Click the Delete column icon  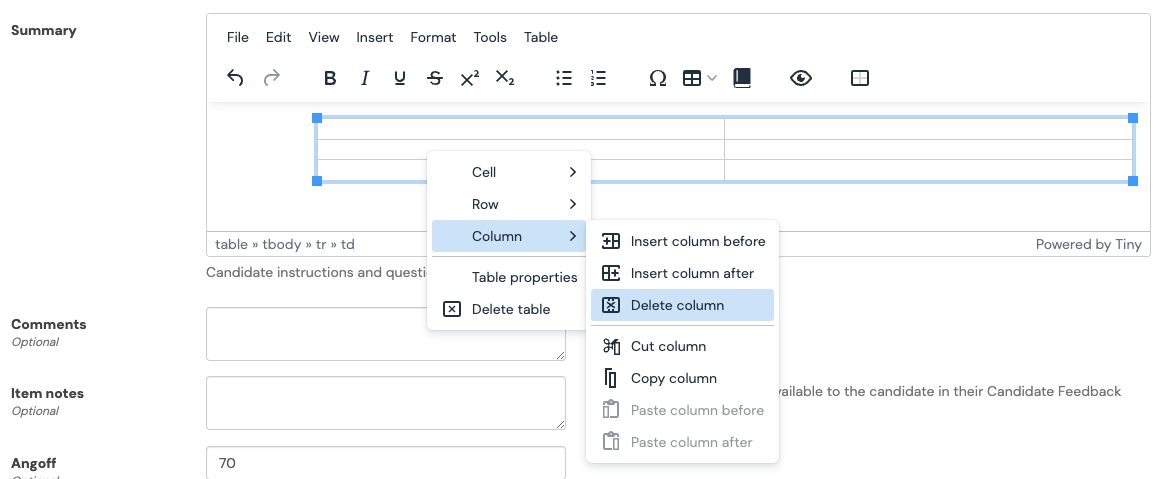611,305
